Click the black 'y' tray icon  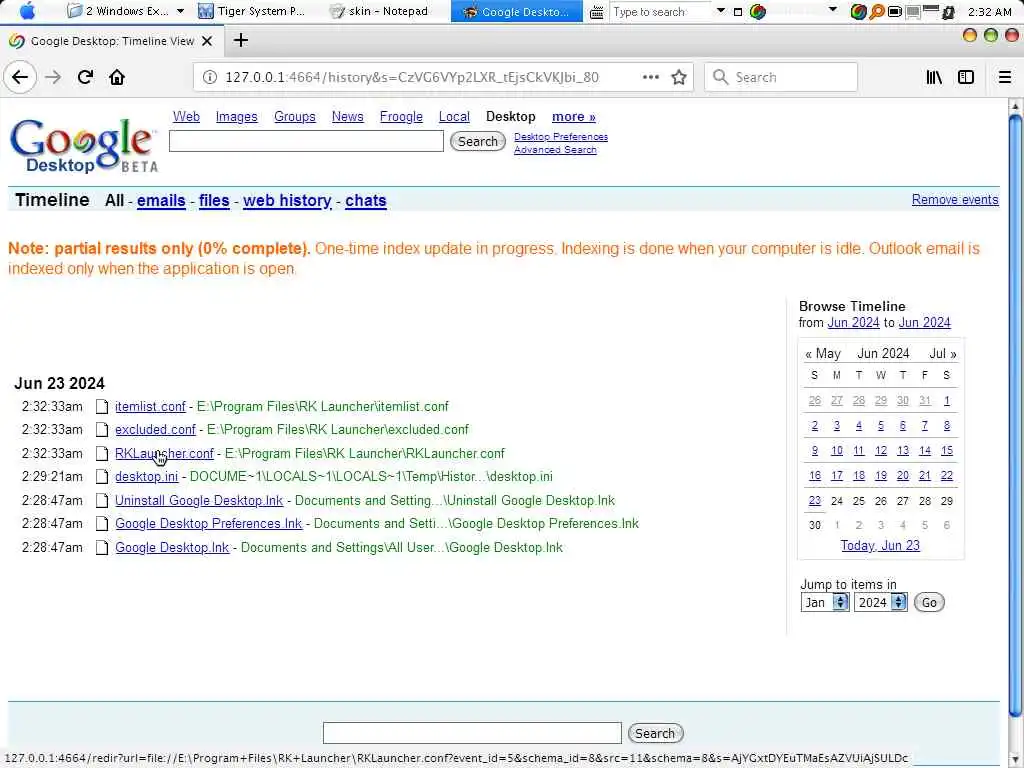point(948,12)
